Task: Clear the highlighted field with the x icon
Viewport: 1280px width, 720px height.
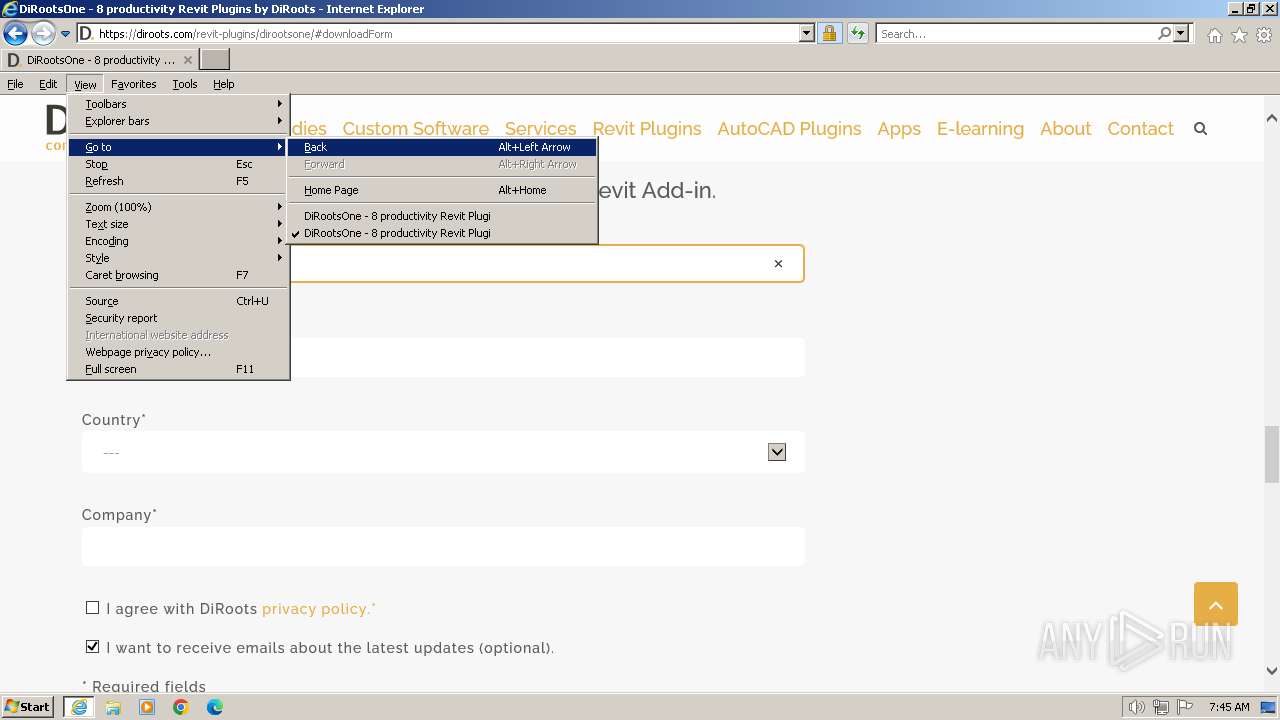Action: (x=778, y=264)
